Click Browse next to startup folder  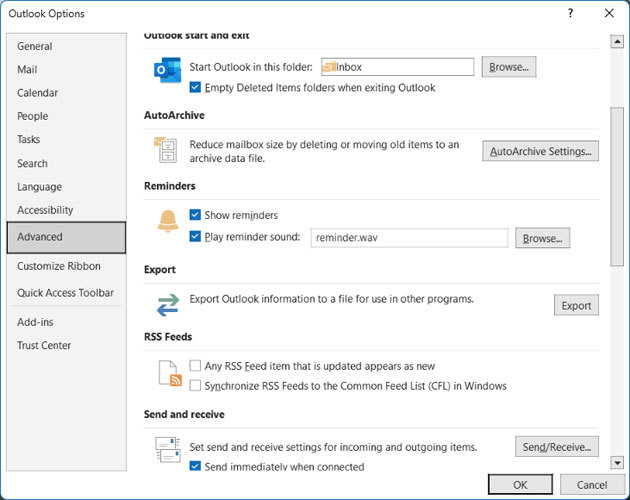click(509, 67)
